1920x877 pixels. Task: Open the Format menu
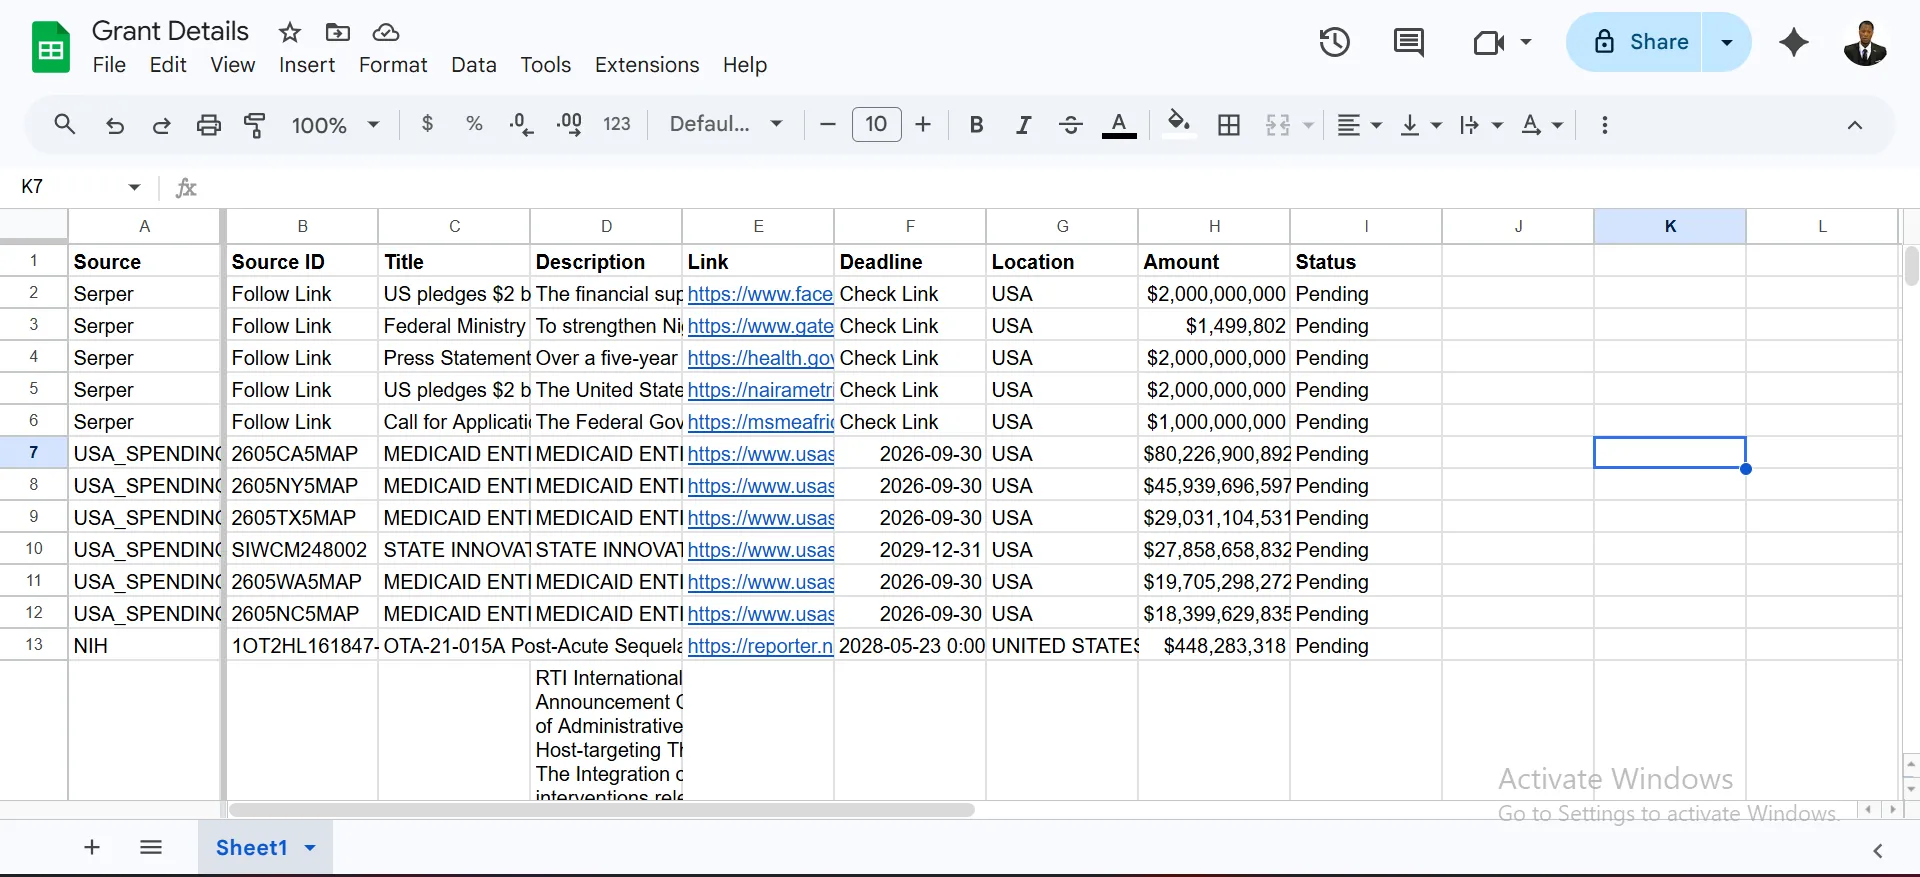(x=393, y=65)
